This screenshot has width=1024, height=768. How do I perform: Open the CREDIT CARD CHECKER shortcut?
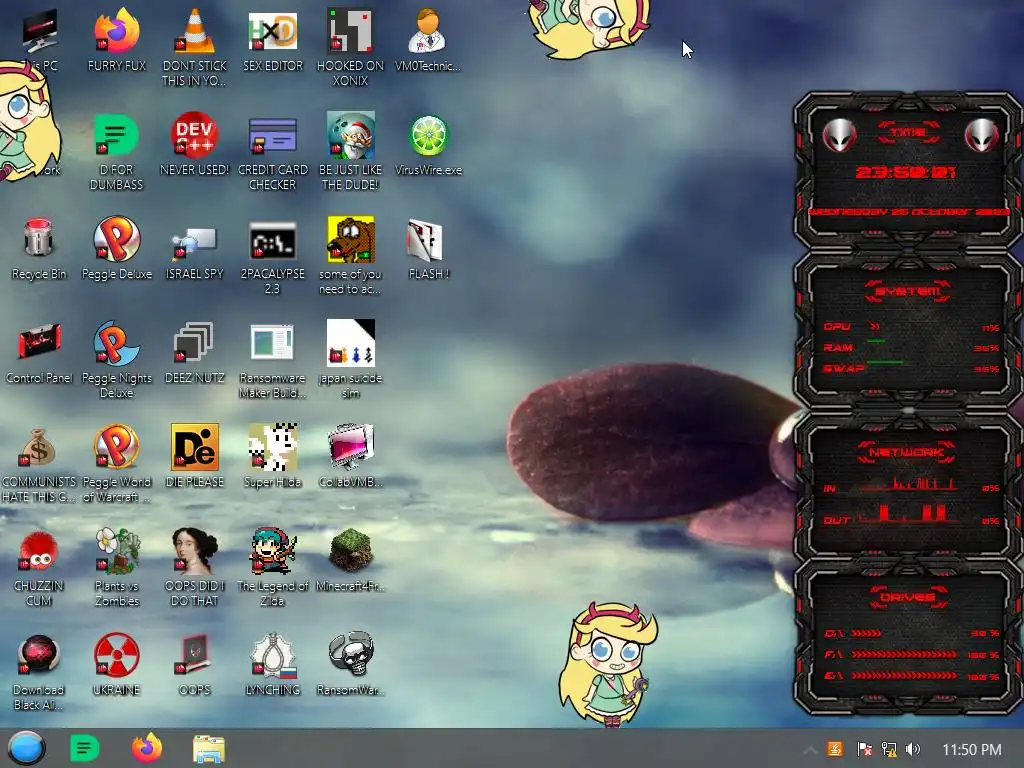point(273,135)
